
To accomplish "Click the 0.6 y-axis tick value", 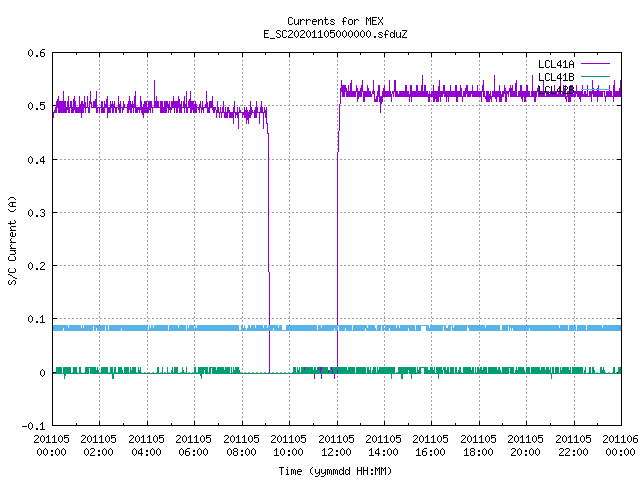I will point(36,53).
